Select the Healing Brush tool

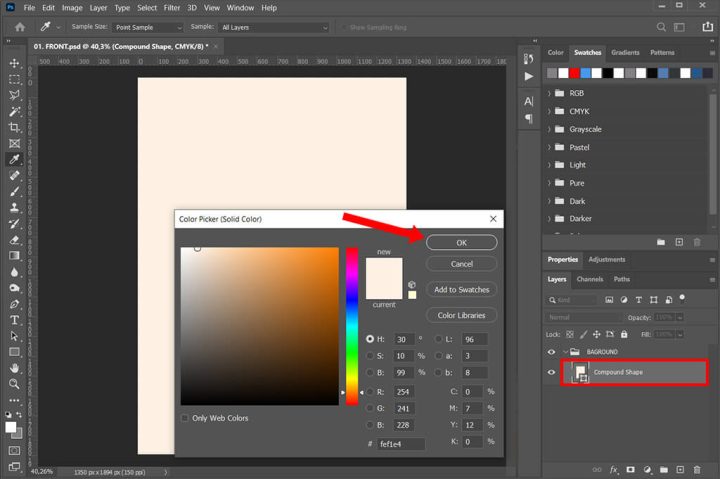point(14,175)
